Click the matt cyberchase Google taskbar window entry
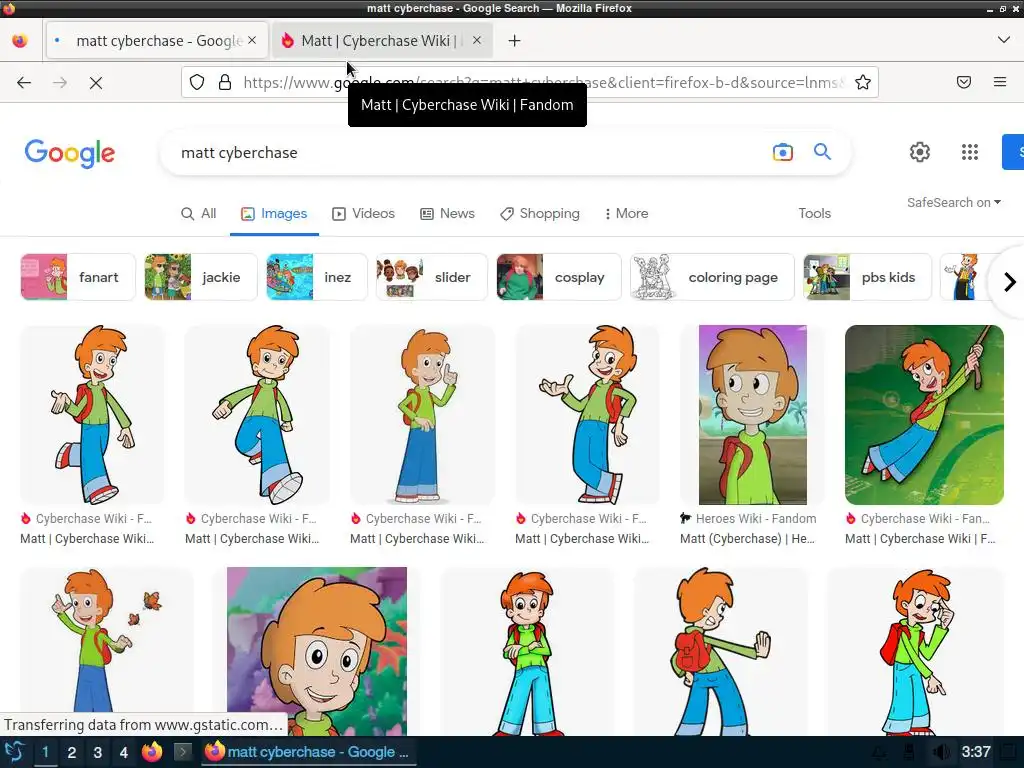Screen dimensions: 1024x768 pos(307,752)
